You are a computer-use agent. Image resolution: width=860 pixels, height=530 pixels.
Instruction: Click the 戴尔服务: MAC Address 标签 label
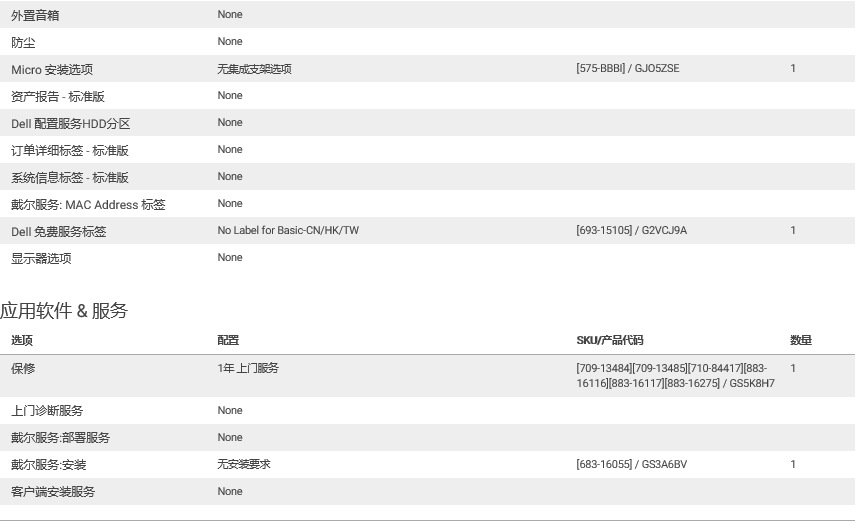(88, 205)
